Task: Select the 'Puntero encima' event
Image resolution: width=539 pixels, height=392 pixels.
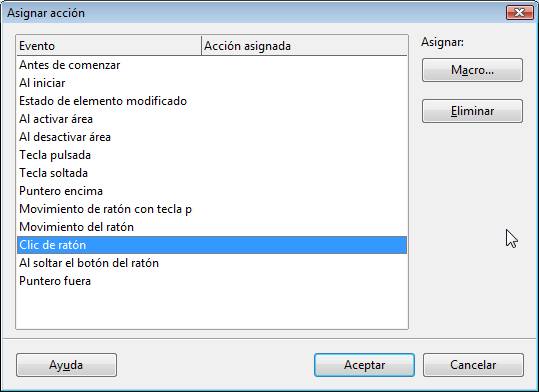Action: coord(212,191)
